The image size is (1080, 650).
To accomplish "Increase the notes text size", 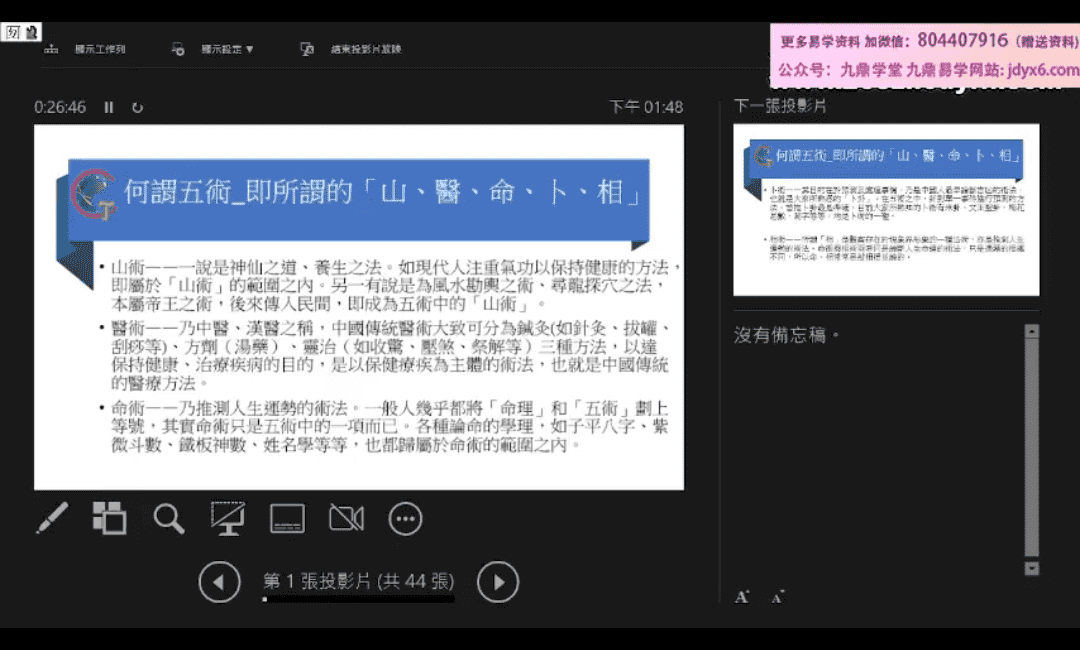I will pyautogui.click(x=742, y=597).
